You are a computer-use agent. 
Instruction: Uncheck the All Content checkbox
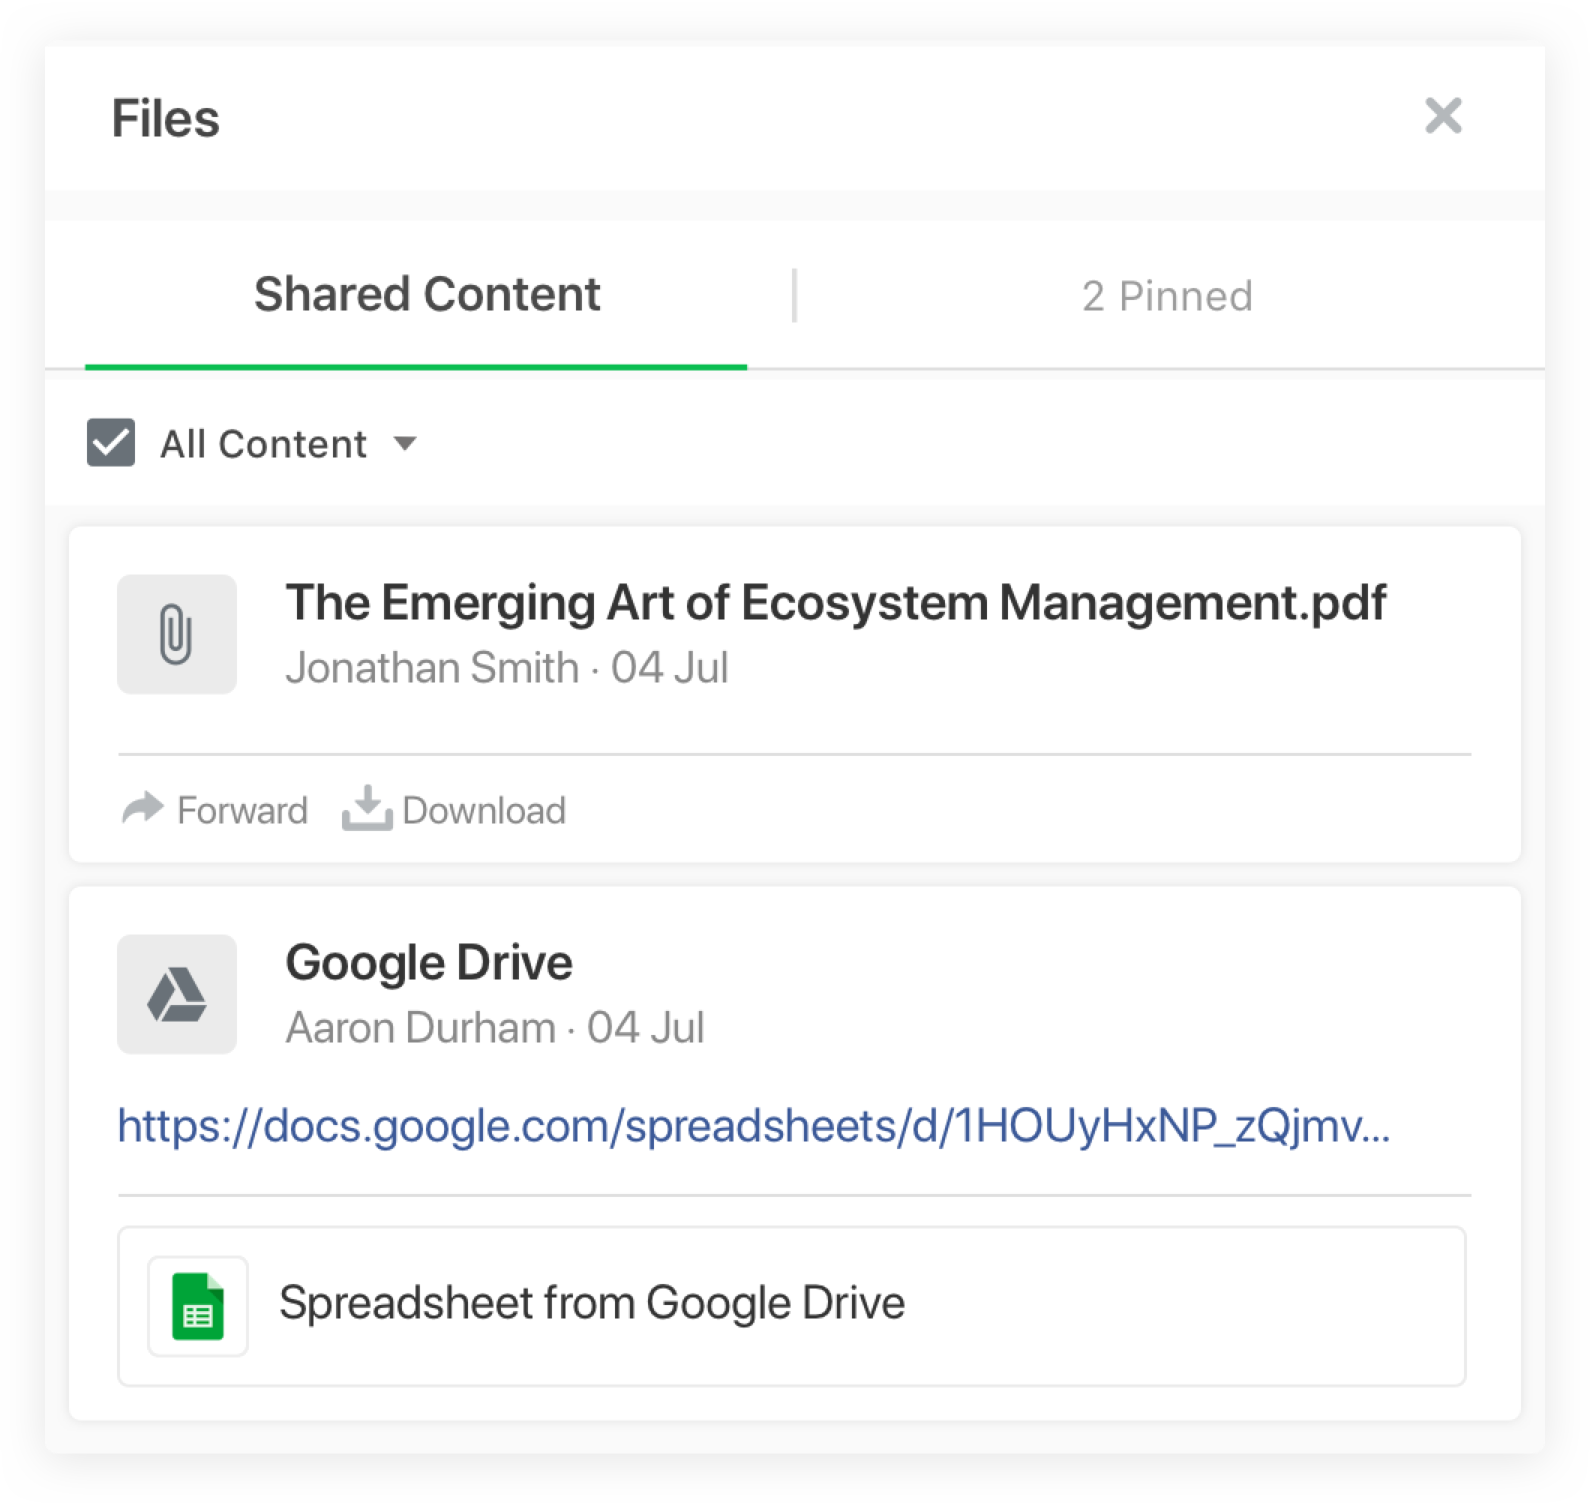(111, 443)
